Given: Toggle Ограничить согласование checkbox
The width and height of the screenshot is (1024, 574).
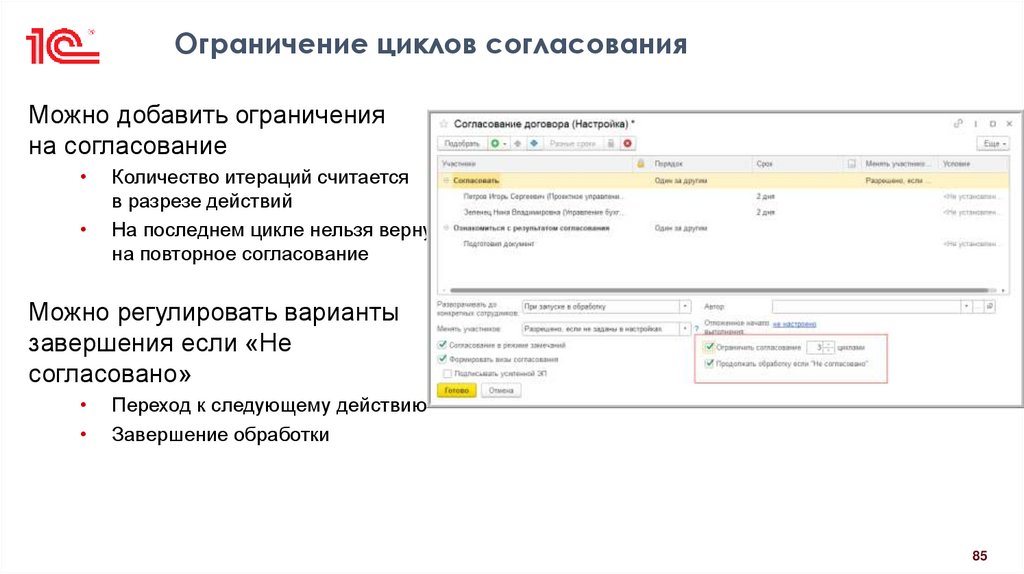Looking at the screenshot, I should click(x=709, y=347).
